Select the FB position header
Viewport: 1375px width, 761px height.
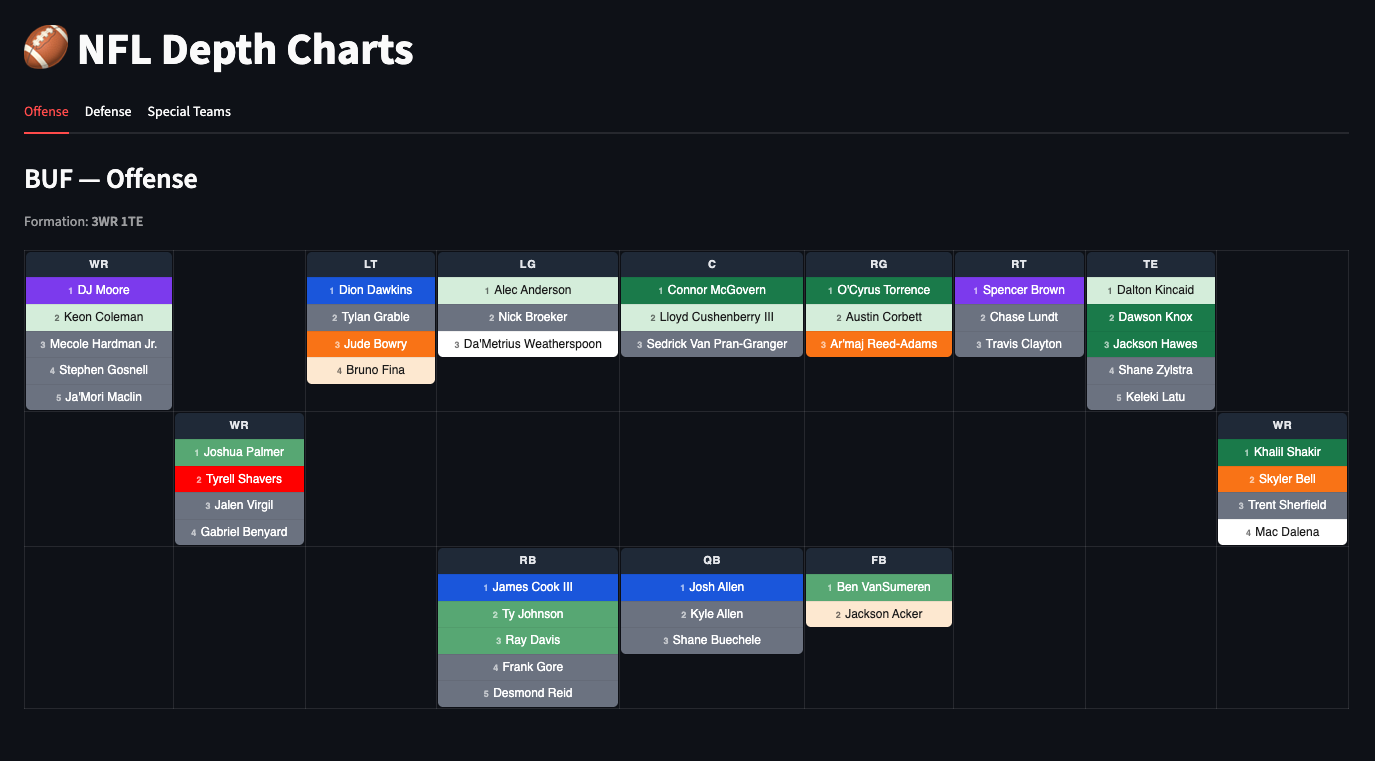pyautogui.click(x=879, y=561)
